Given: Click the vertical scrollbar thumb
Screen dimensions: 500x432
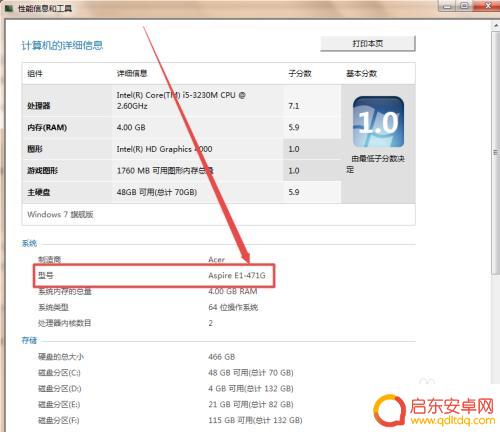Looking at the screenshot, I should coord(496,153).
